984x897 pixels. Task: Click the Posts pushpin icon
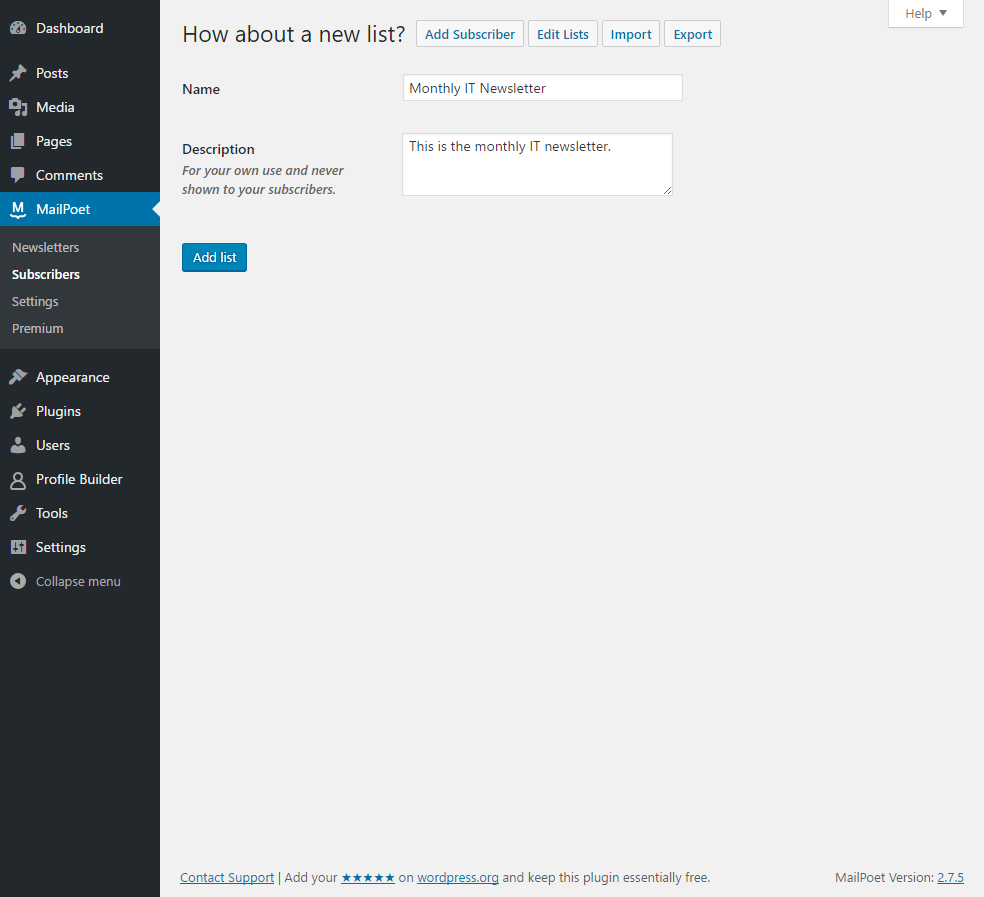(18, 73)
